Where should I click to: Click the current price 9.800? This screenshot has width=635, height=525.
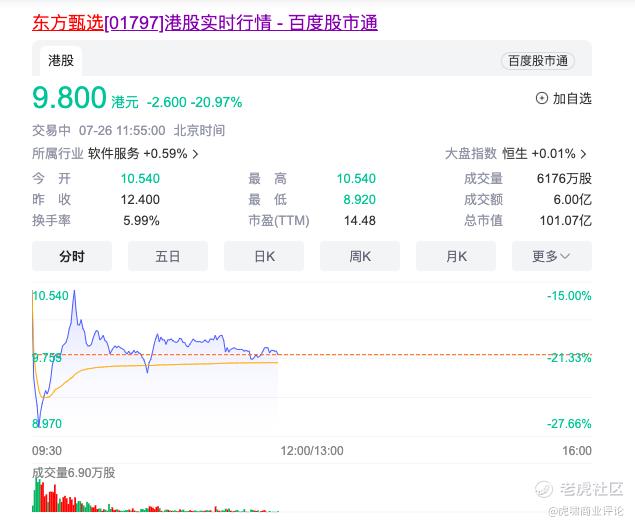(x=69, y=98)
